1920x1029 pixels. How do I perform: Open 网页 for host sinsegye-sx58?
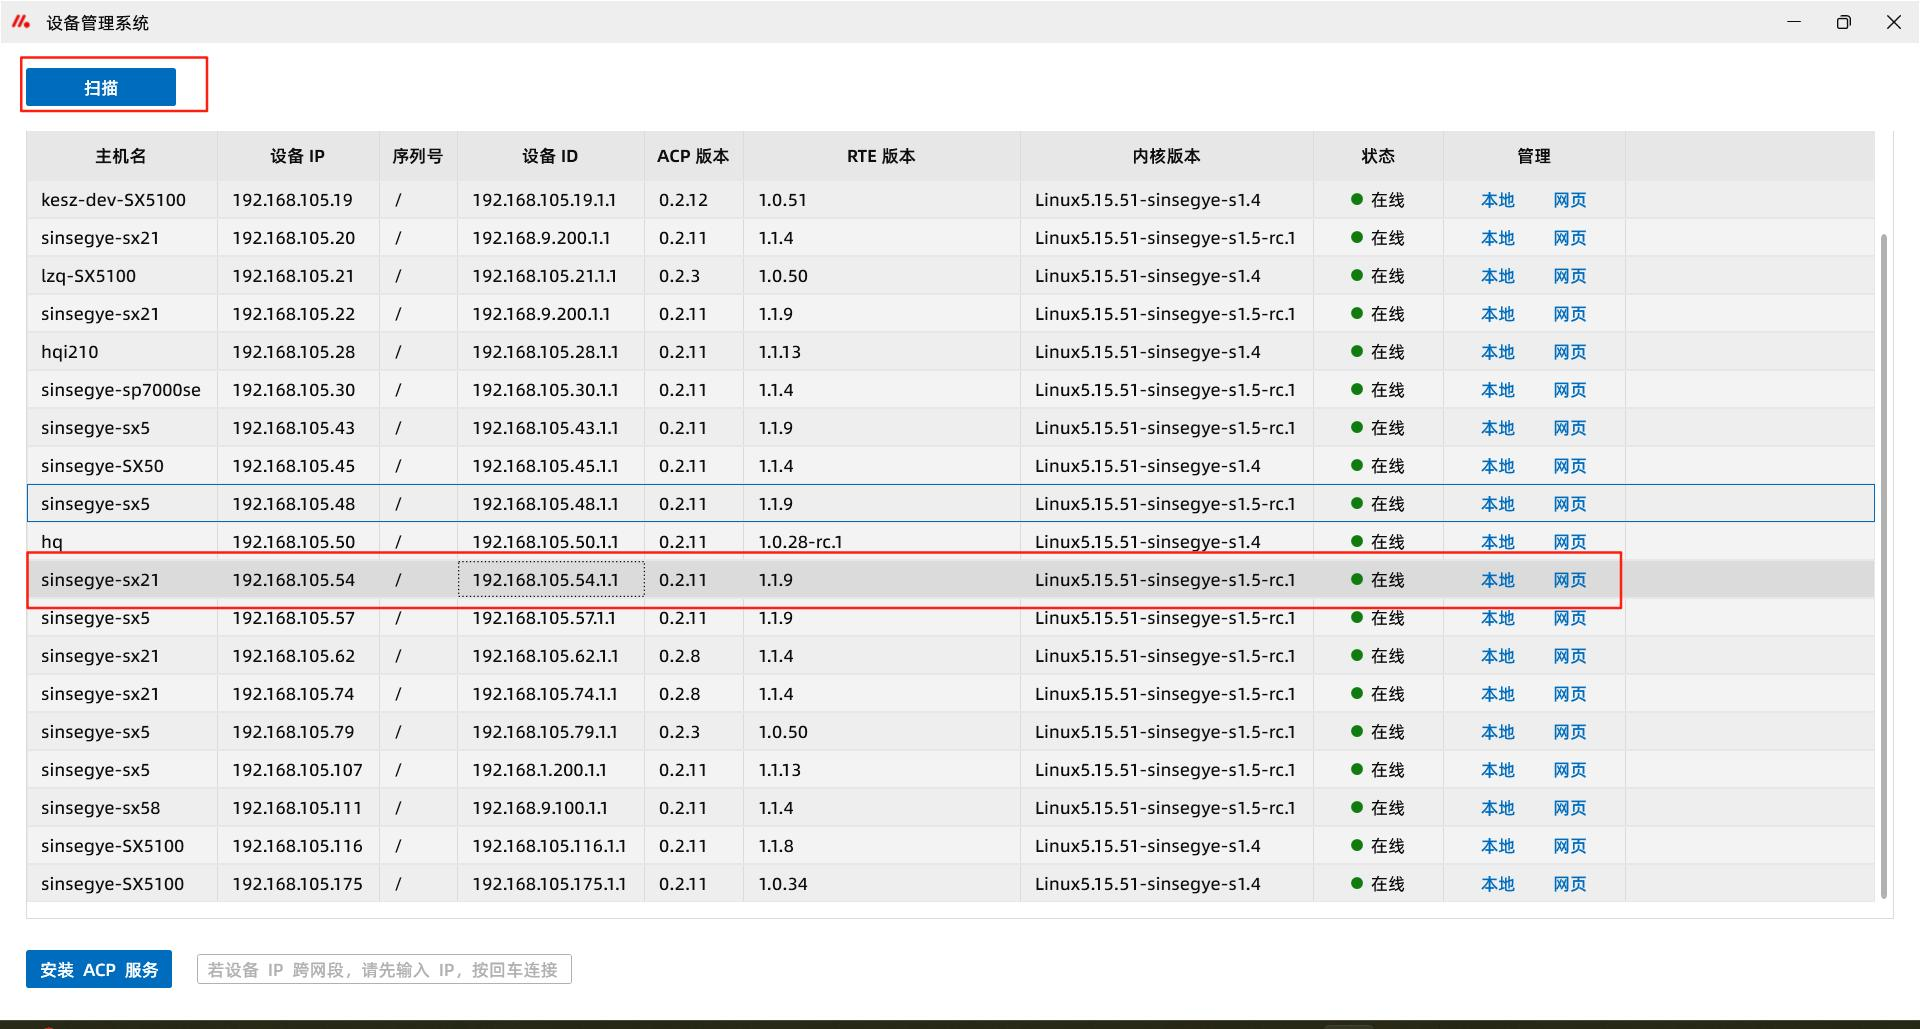(1570, 808)
